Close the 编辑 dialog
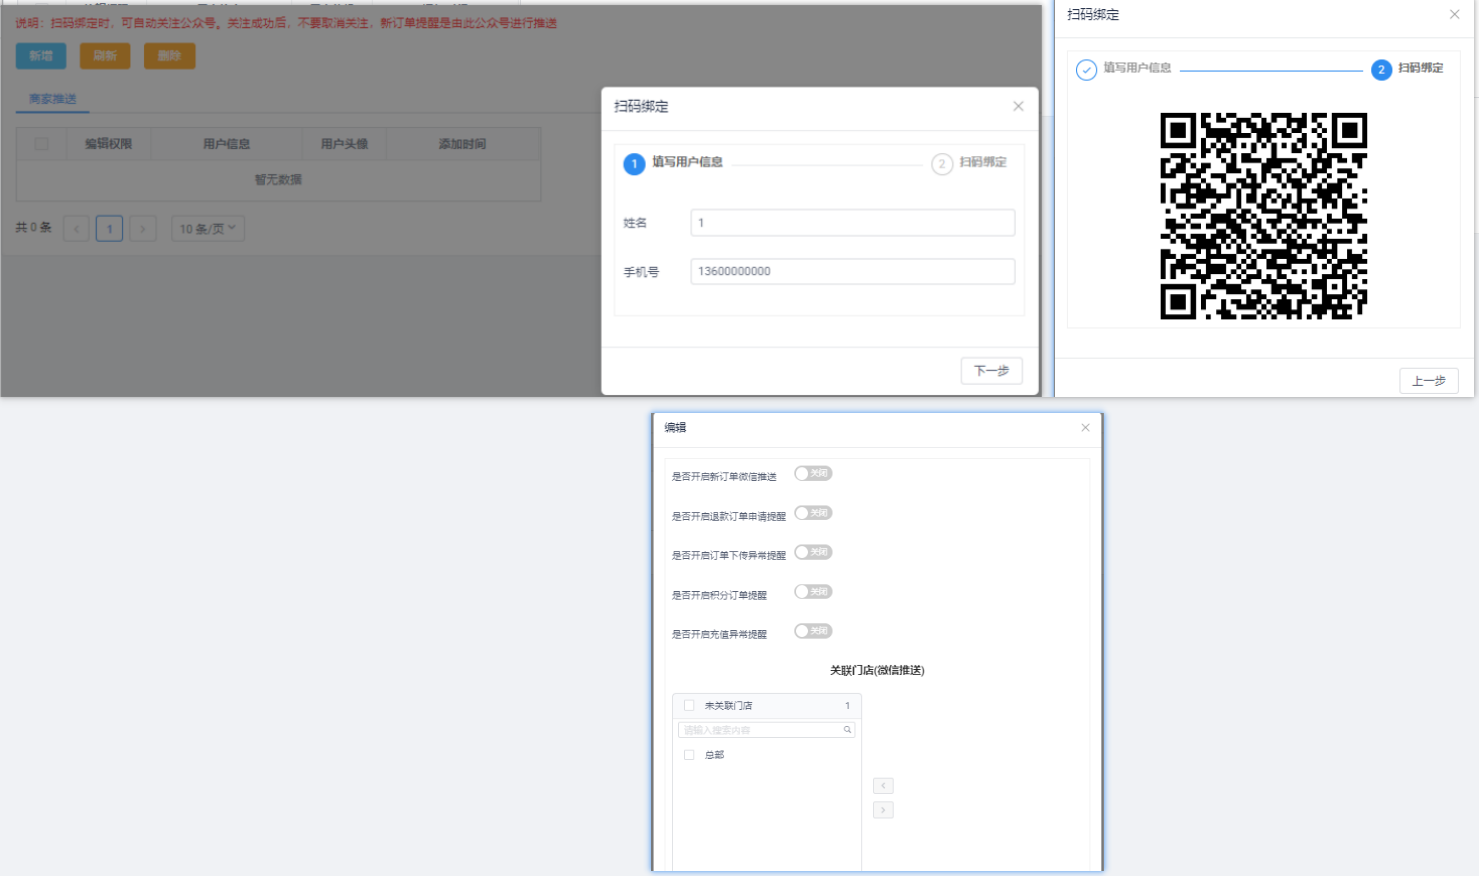 tap(1085, 427)
